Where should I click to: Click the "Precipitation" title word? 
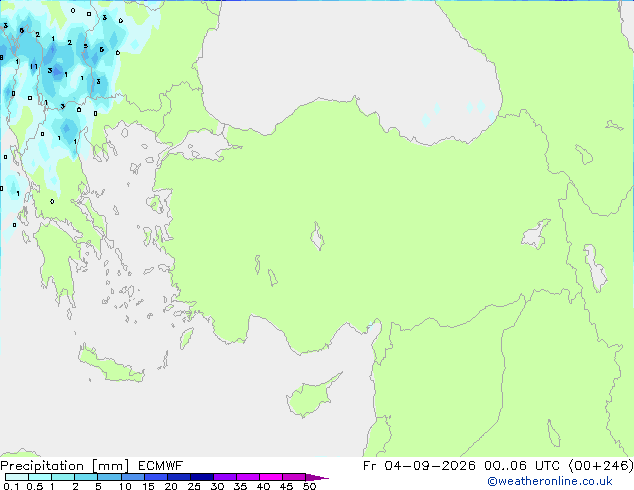point(42,466)
